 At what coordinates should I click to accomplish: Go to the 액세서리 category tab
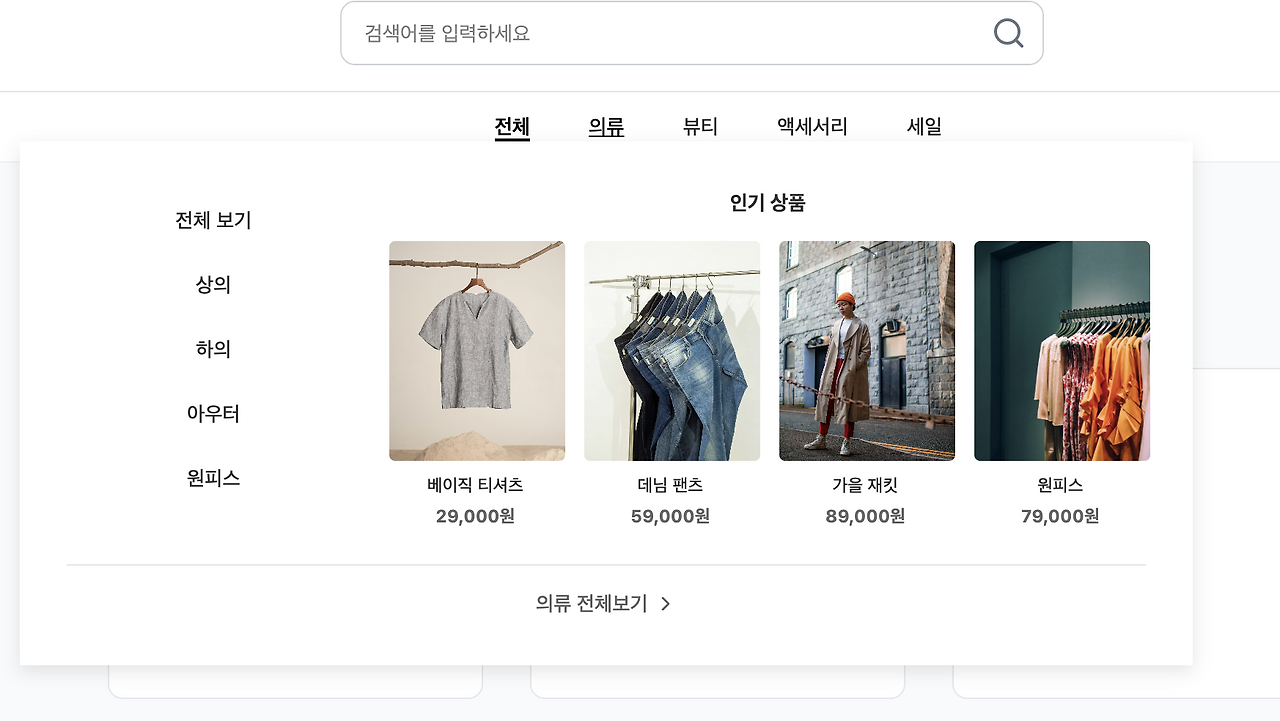[x=812, y=127]
